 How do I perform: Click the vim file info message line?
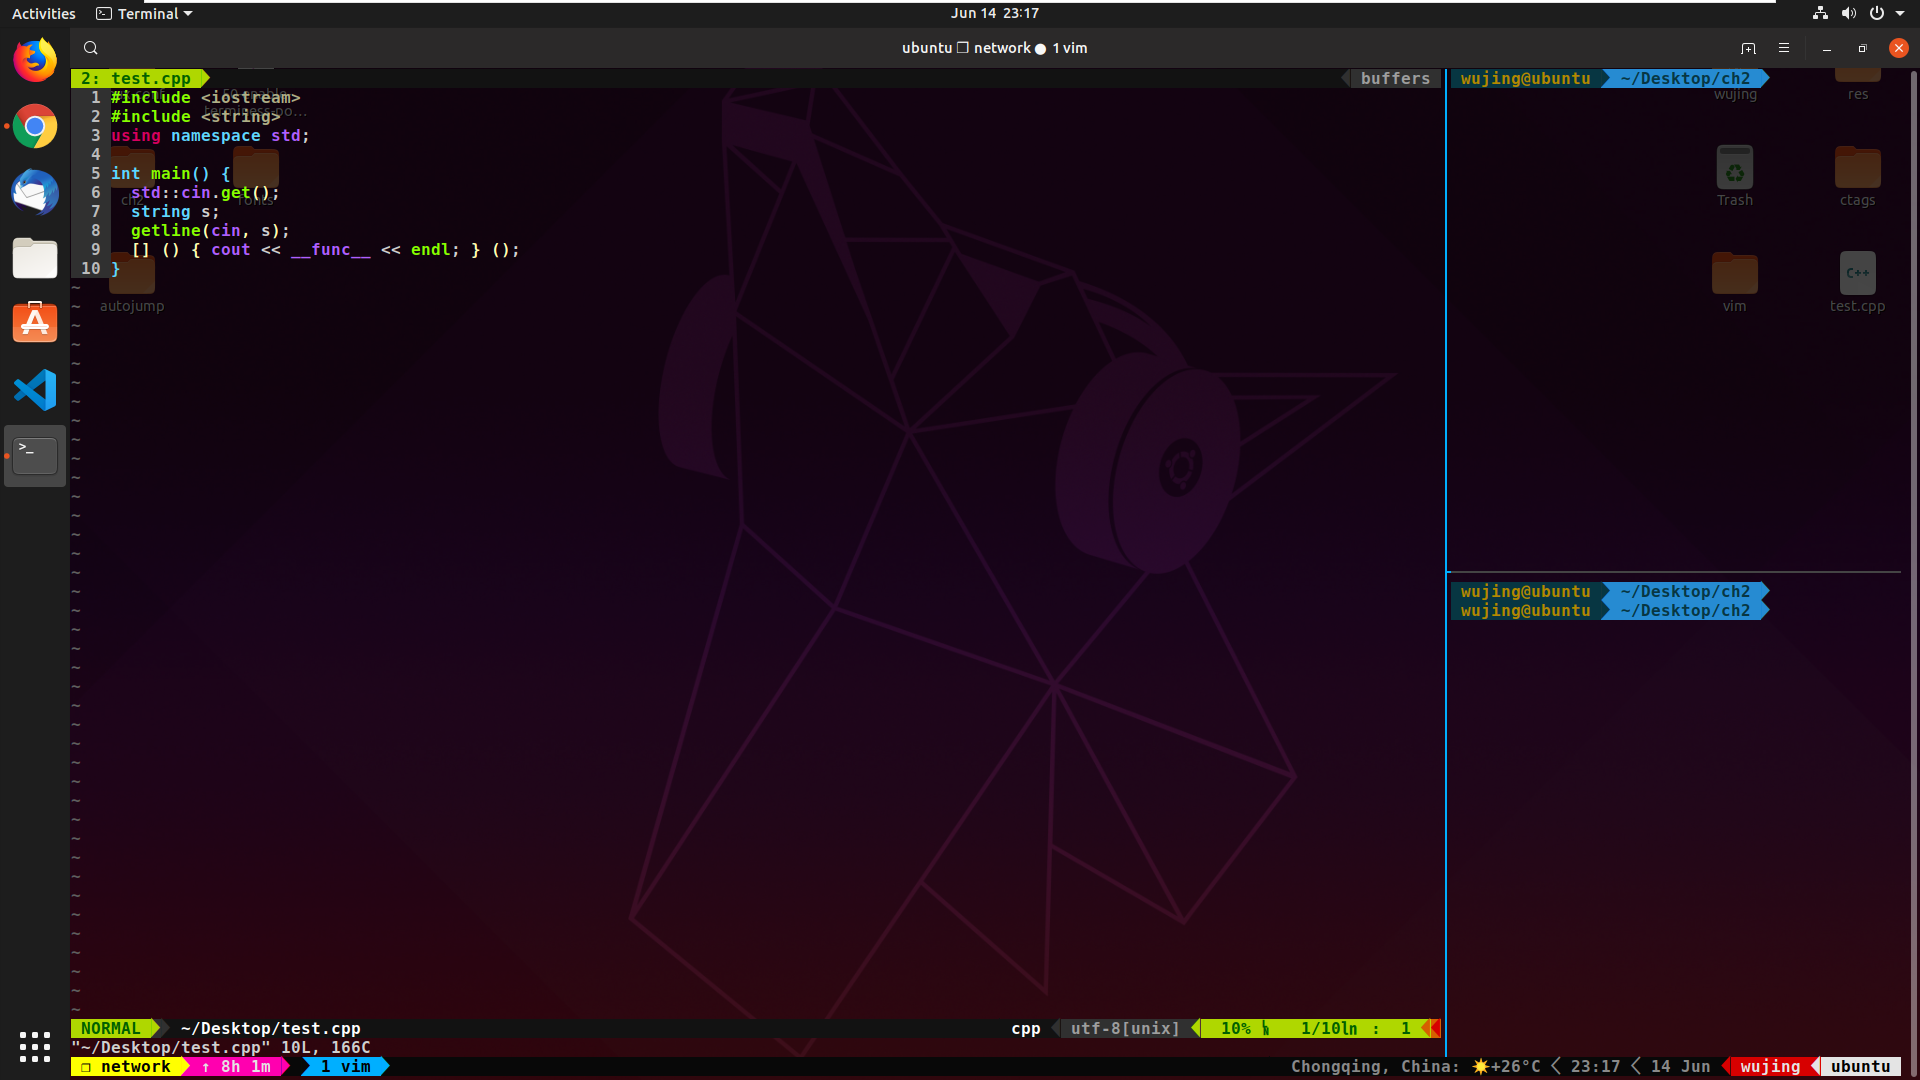[220, 1047]
